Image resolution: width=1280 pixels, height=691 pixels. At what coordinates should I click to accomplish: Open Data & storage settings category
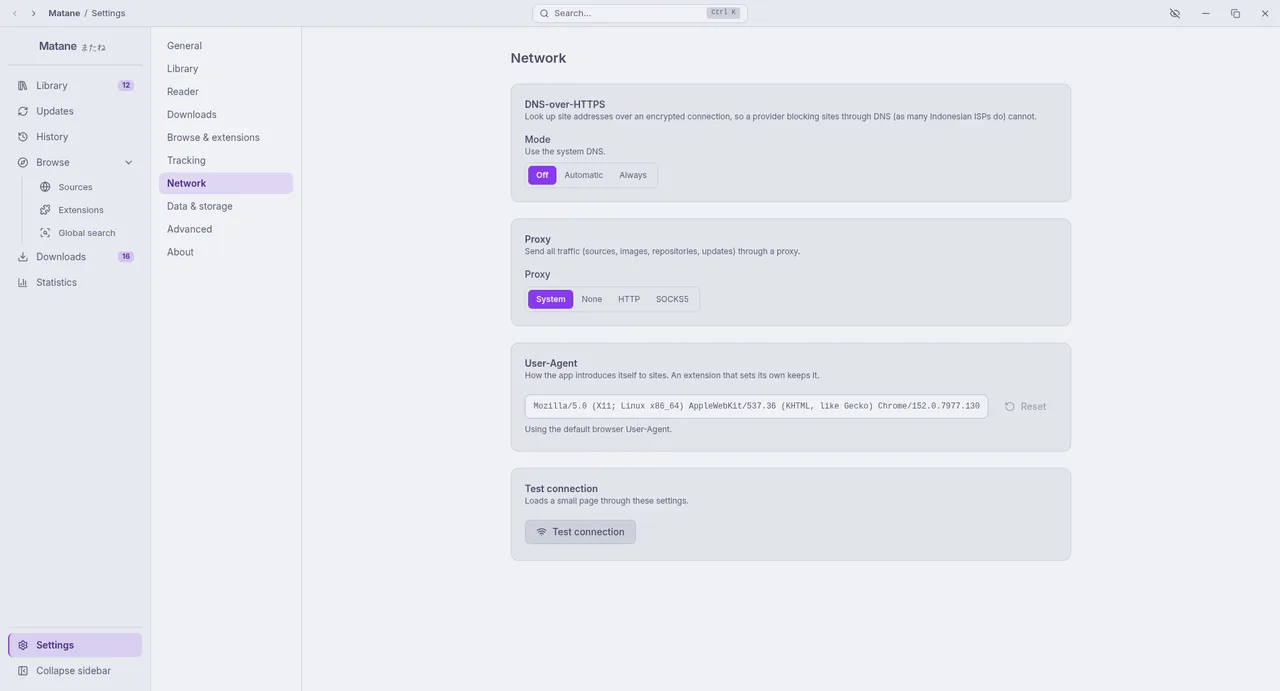click(226, 207)
